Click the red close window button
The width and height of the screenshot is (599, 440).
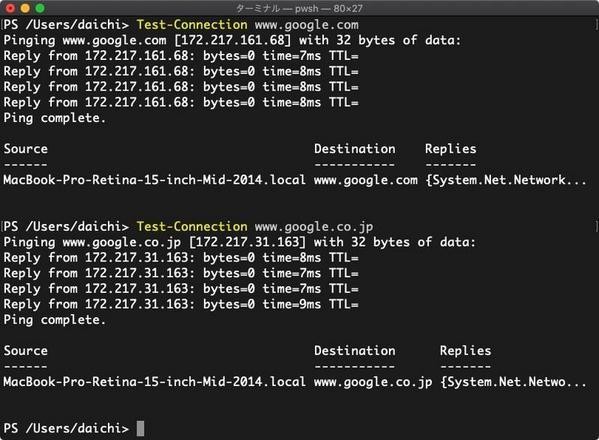click(x=10, y=8)
